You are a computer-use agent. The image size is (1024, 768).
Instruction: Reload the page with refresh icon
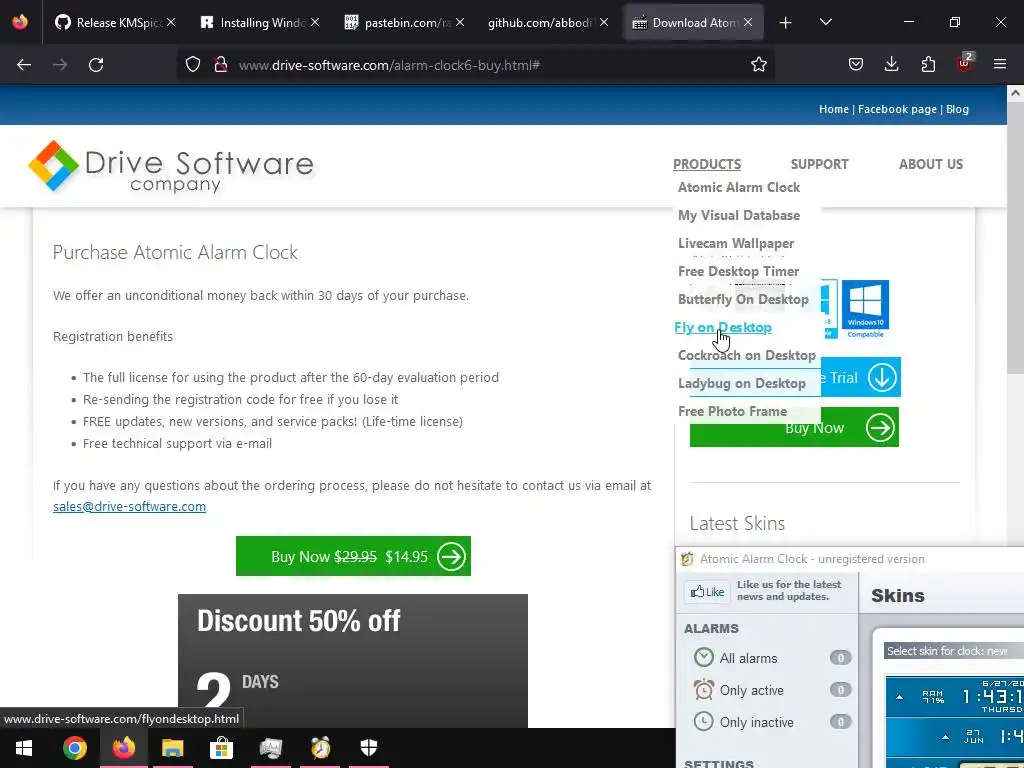96,65
